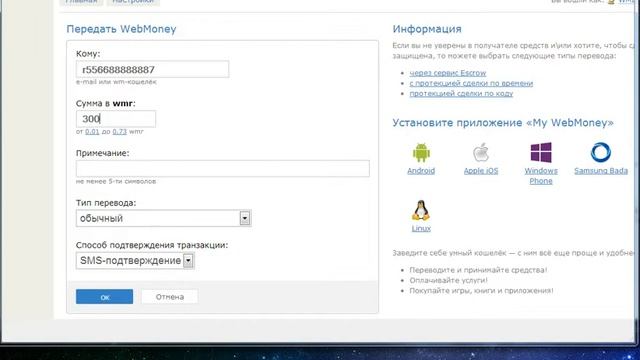Follow the Linux text link

pos(421,229)
